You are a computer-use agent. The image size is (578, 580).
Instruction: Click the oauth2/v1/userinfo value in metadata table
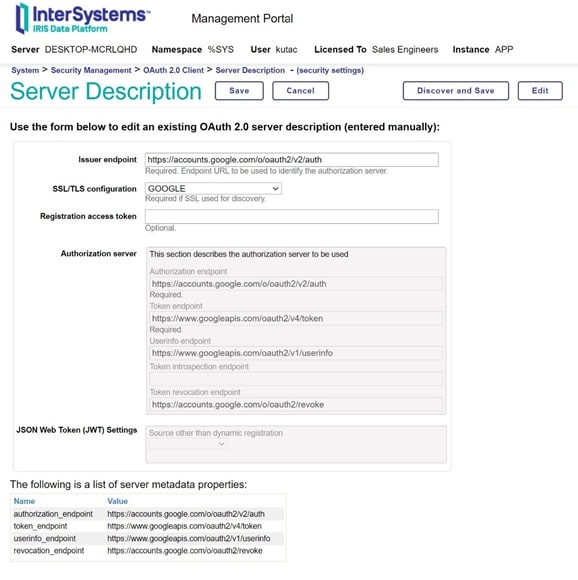(189, 538)
